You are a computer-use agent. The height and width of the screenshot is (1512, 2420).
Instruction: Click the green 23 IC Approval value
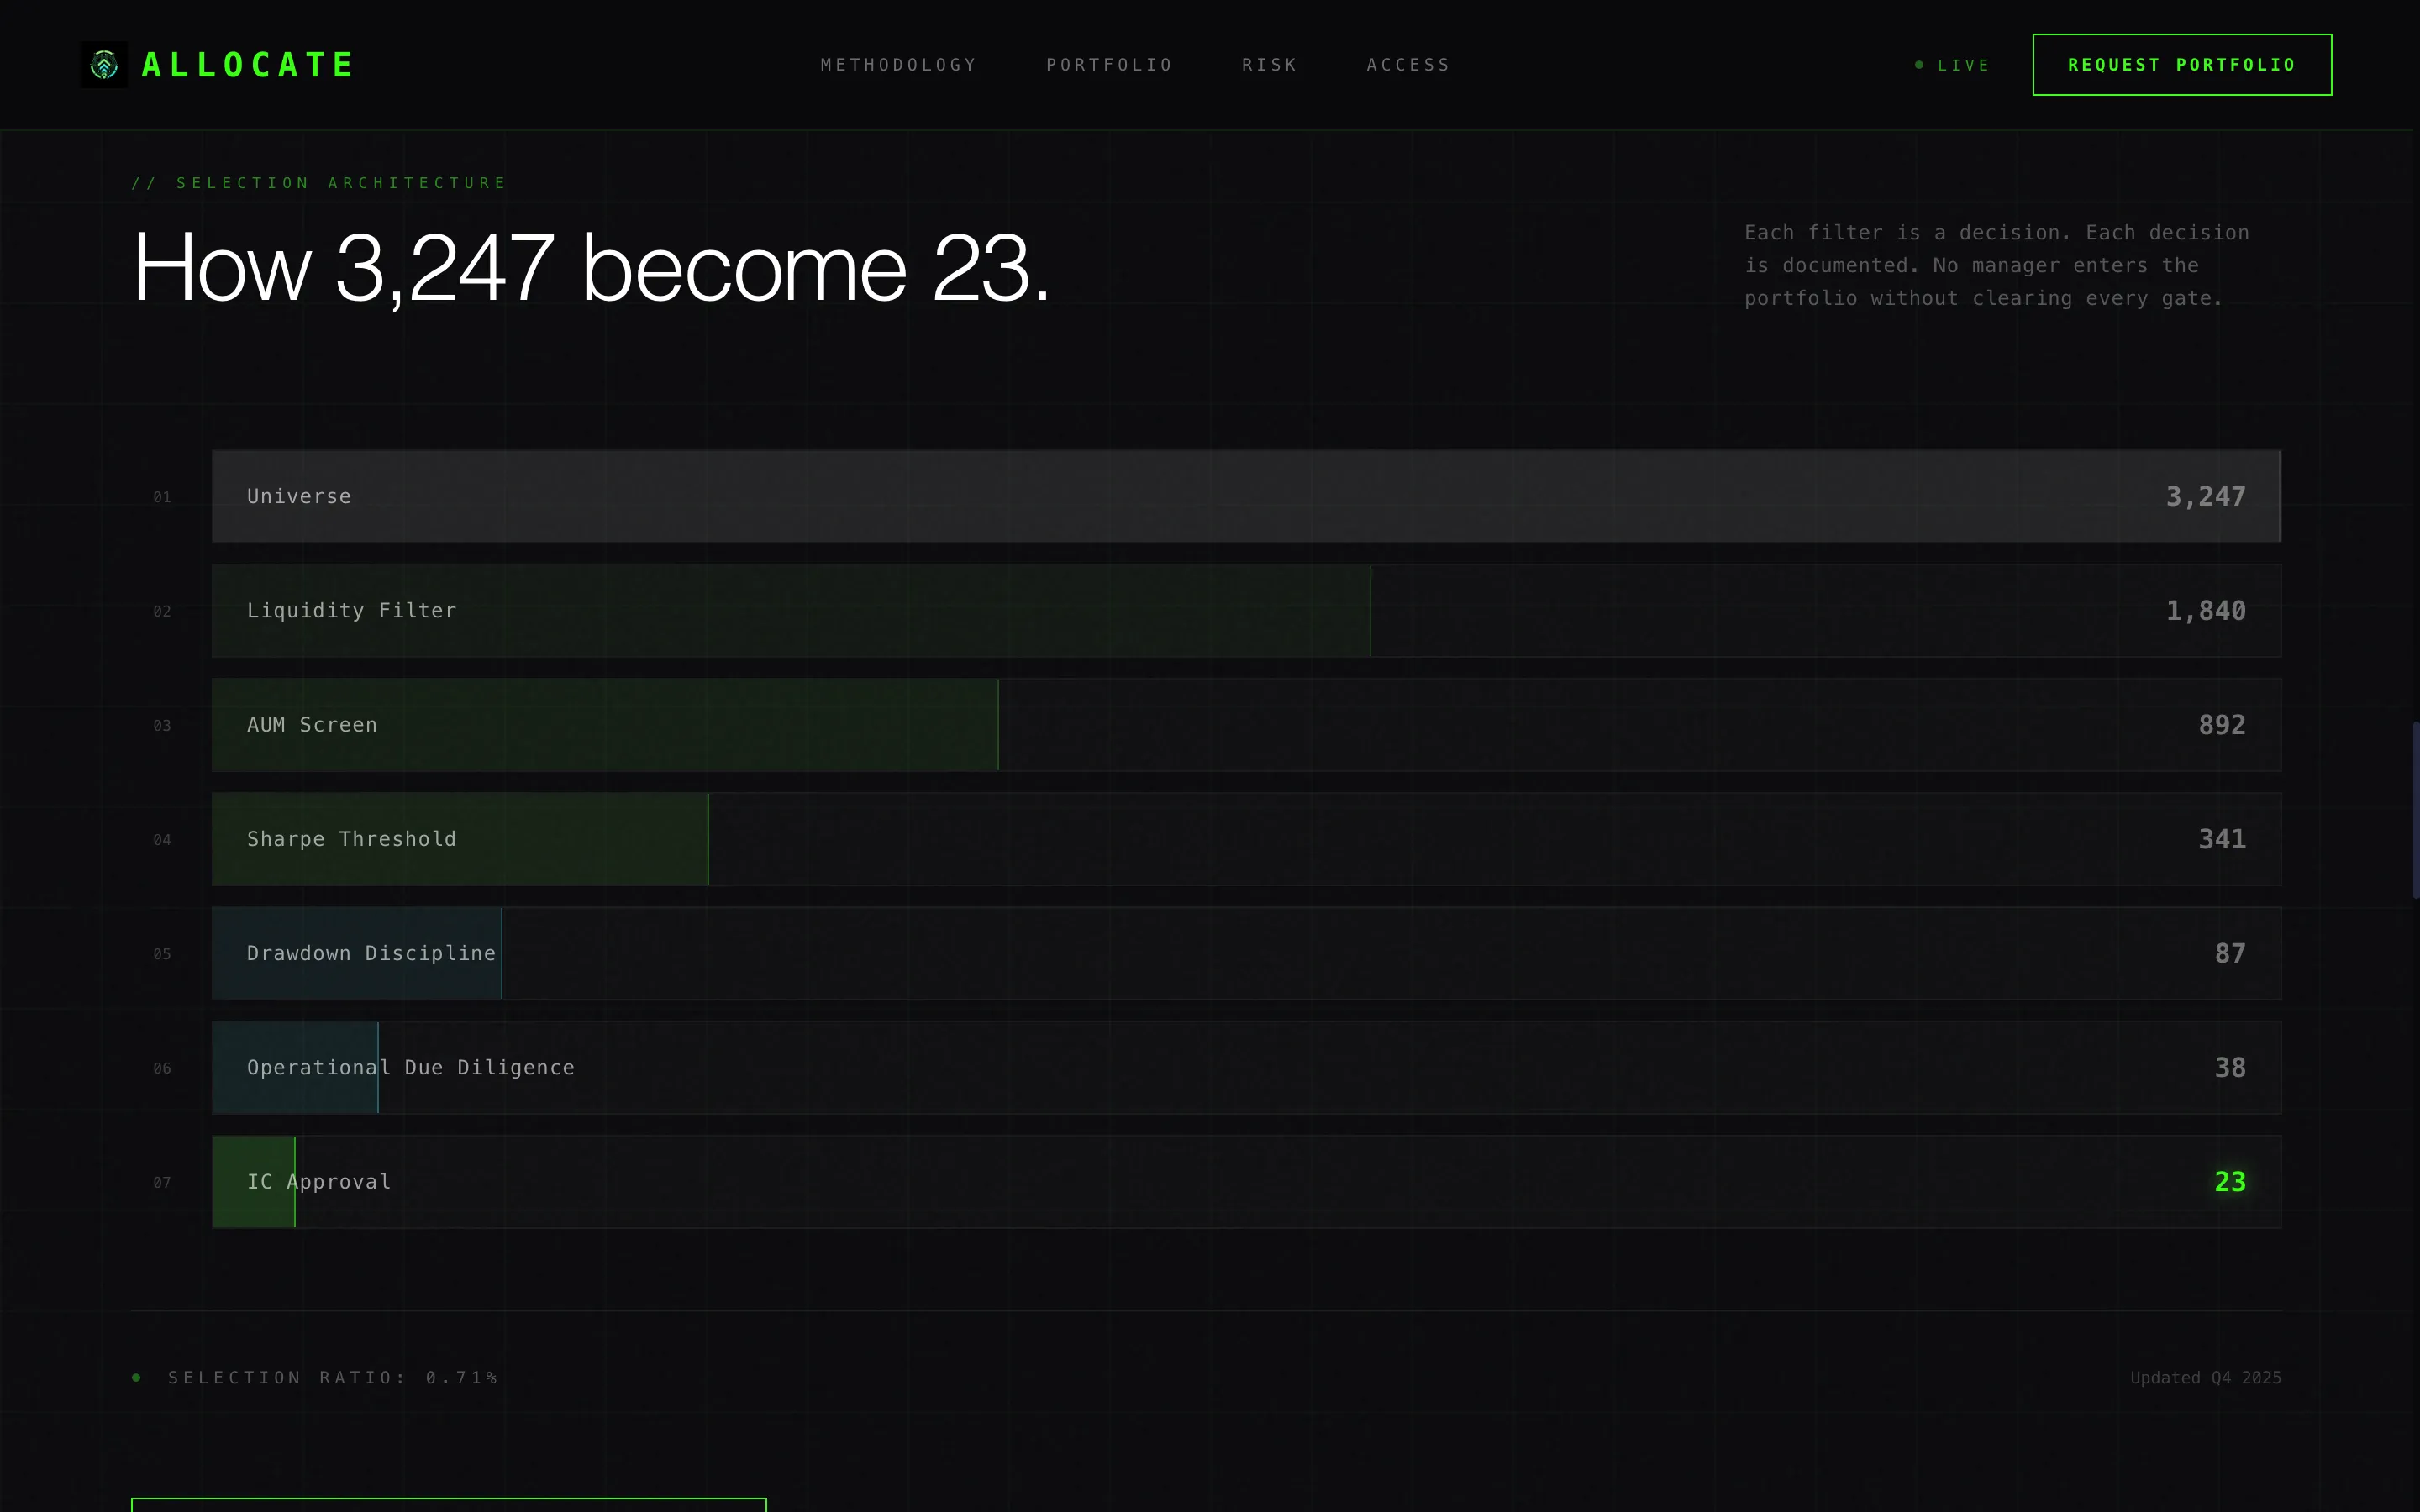pos(2230,1182)
